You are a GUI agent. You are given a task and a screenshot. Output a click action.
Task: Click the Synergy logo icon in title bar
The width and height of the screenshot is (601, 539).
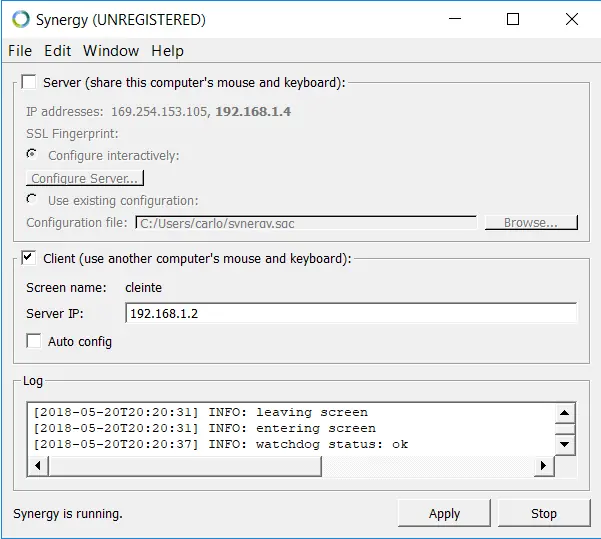click(20, 19)
